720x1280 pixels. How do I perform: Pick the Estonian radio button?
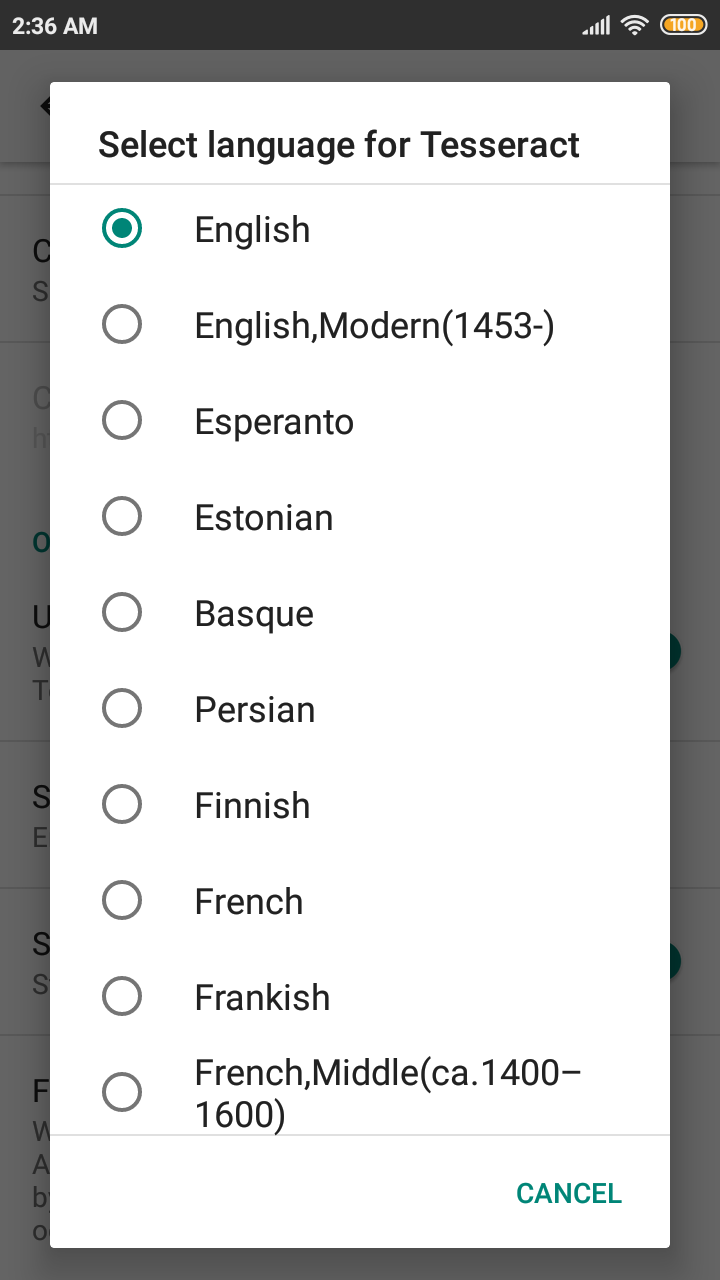[122, 517]
